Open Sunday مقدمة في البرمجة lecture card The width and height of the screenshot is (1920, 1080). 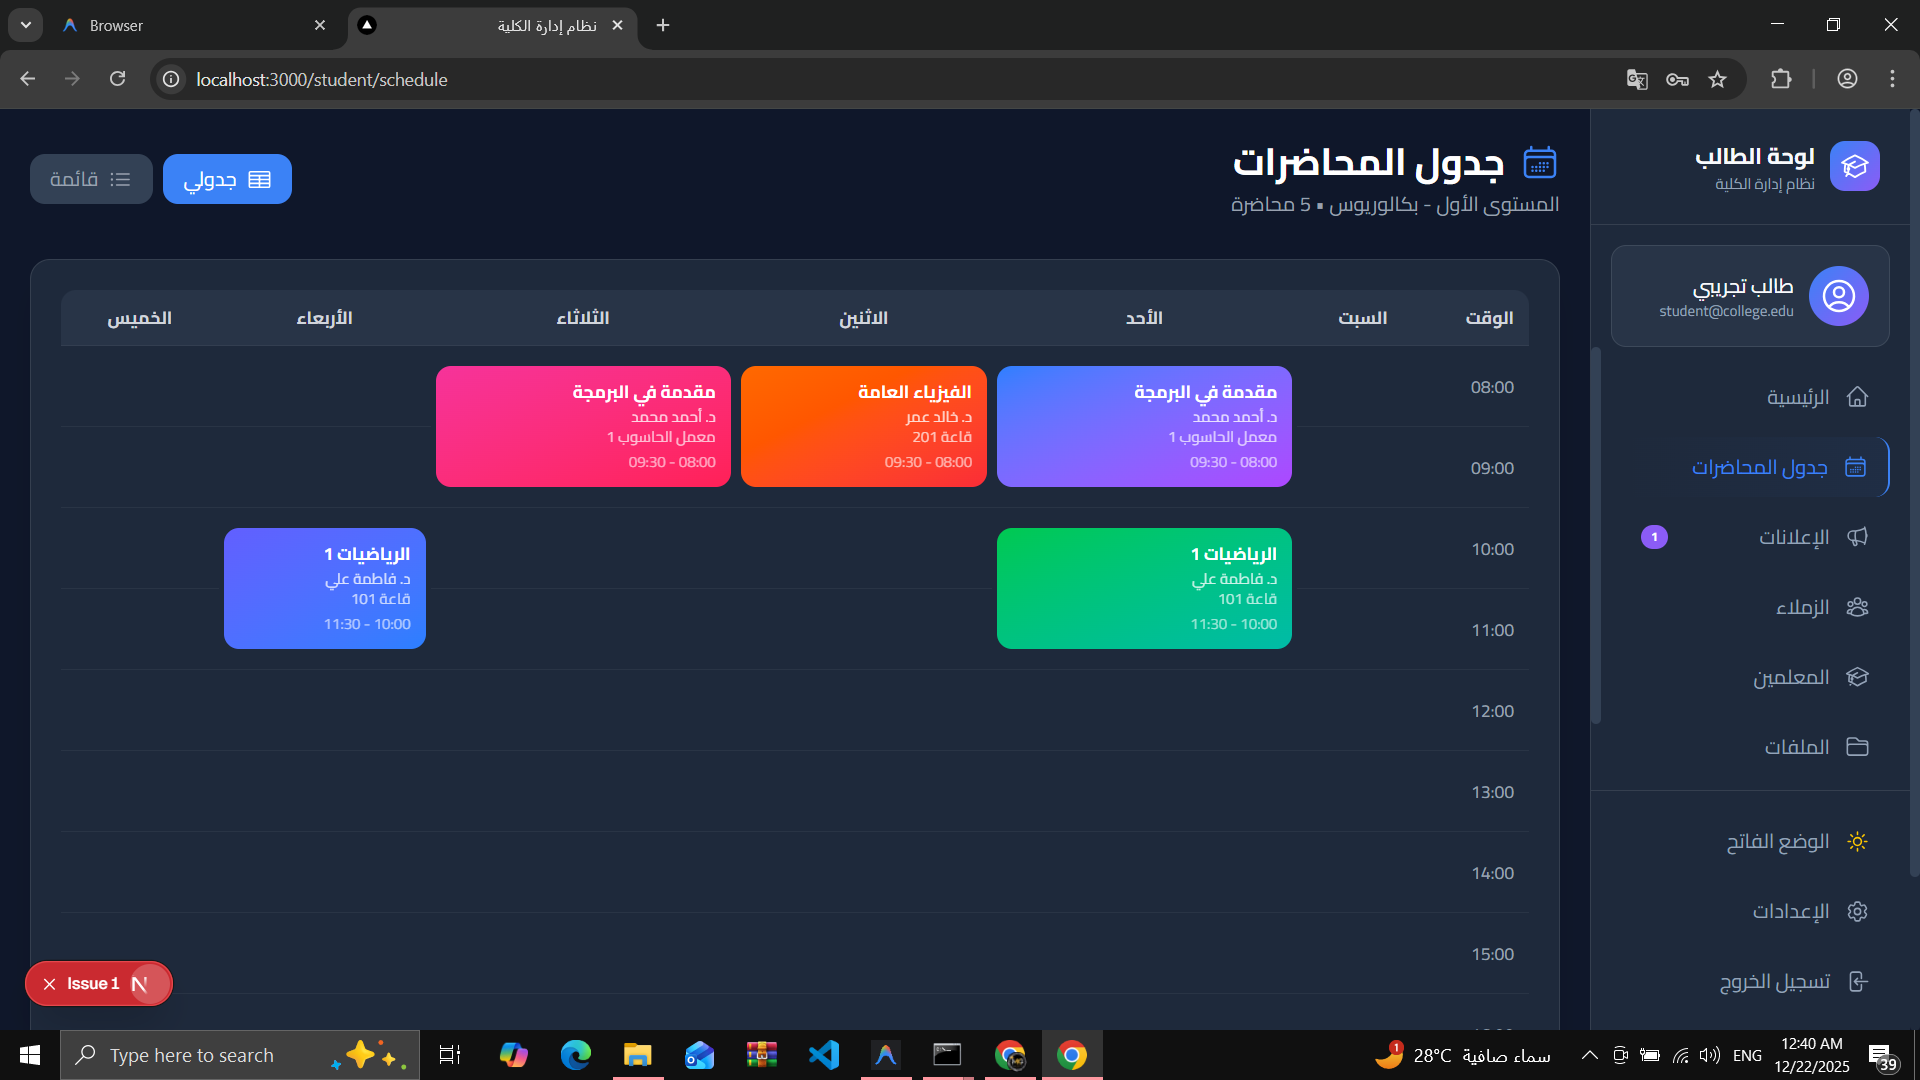click(1143, 426)
